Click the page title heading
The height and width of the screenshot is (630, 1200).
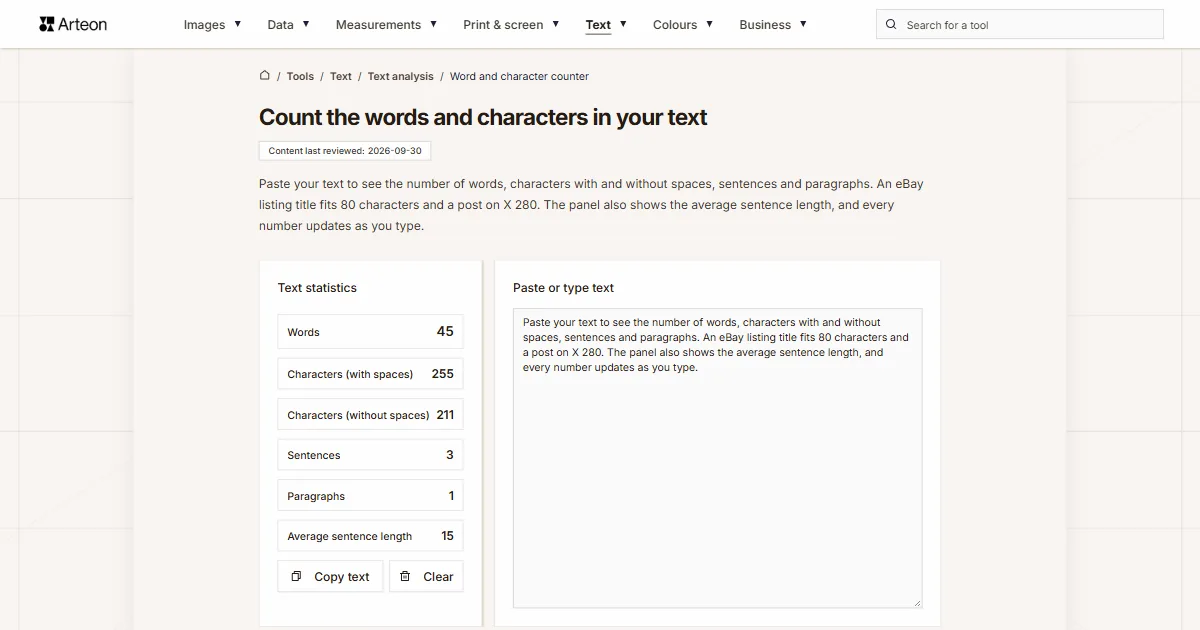(x=483, y=117)
